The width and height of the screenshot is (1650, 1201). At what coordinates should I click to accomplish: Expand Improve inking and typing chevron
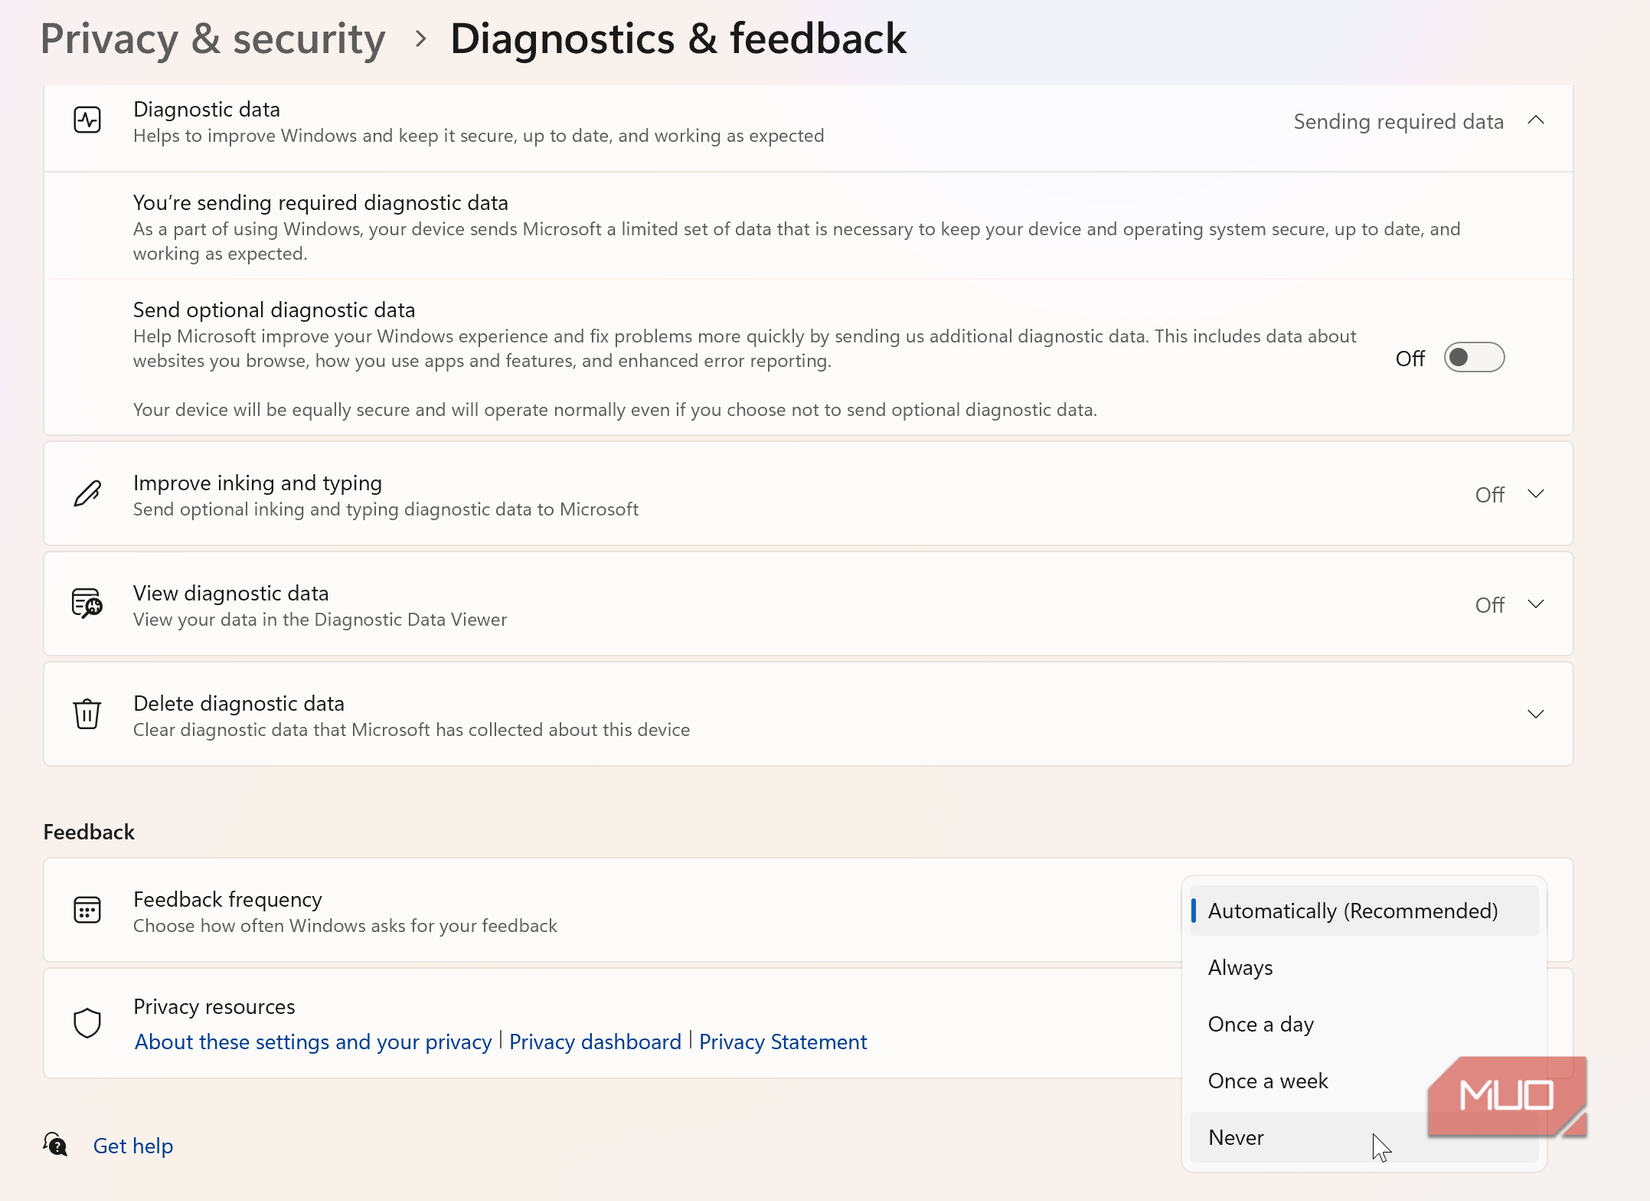point(1536,494)
